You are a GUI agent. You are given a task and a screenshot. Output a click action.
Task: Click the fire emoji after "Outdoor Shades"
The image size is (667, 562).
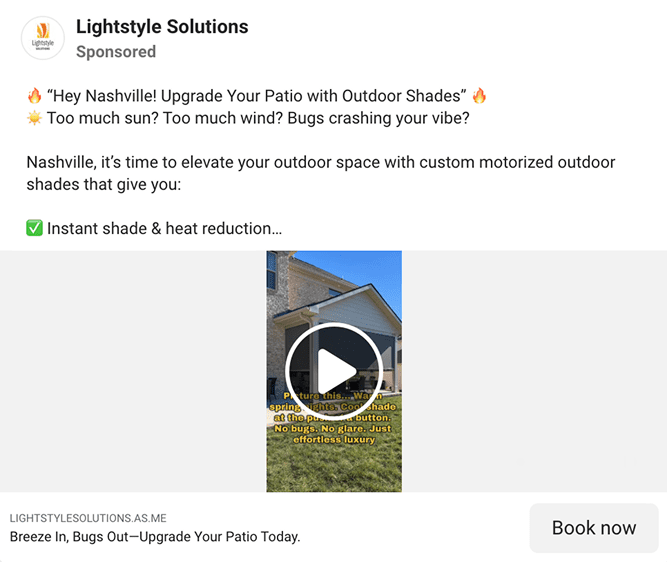coord(479,97)
